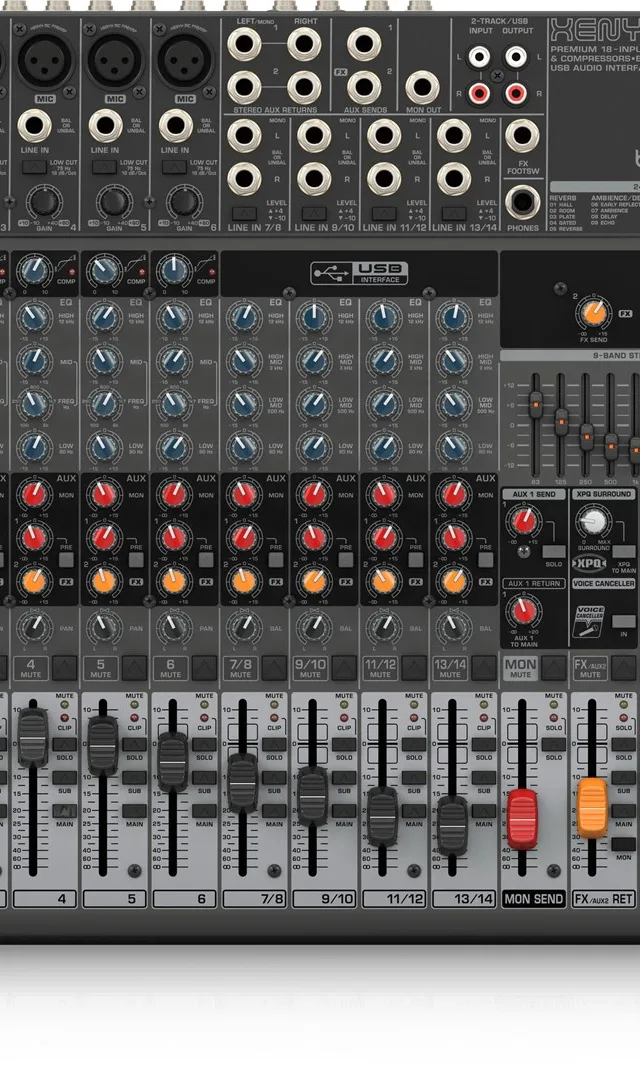Toggle the Voice Canceller IN button
Viewport: 640px width, 1080px height.
click(x=623, y=621)
